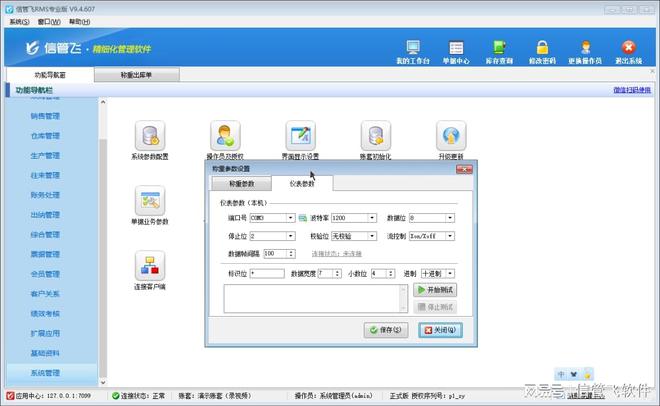The height and width of the screenshot is (406, 660).
Task: Click 更换操作员 switch operator icon
Action: tap(585, 48)
